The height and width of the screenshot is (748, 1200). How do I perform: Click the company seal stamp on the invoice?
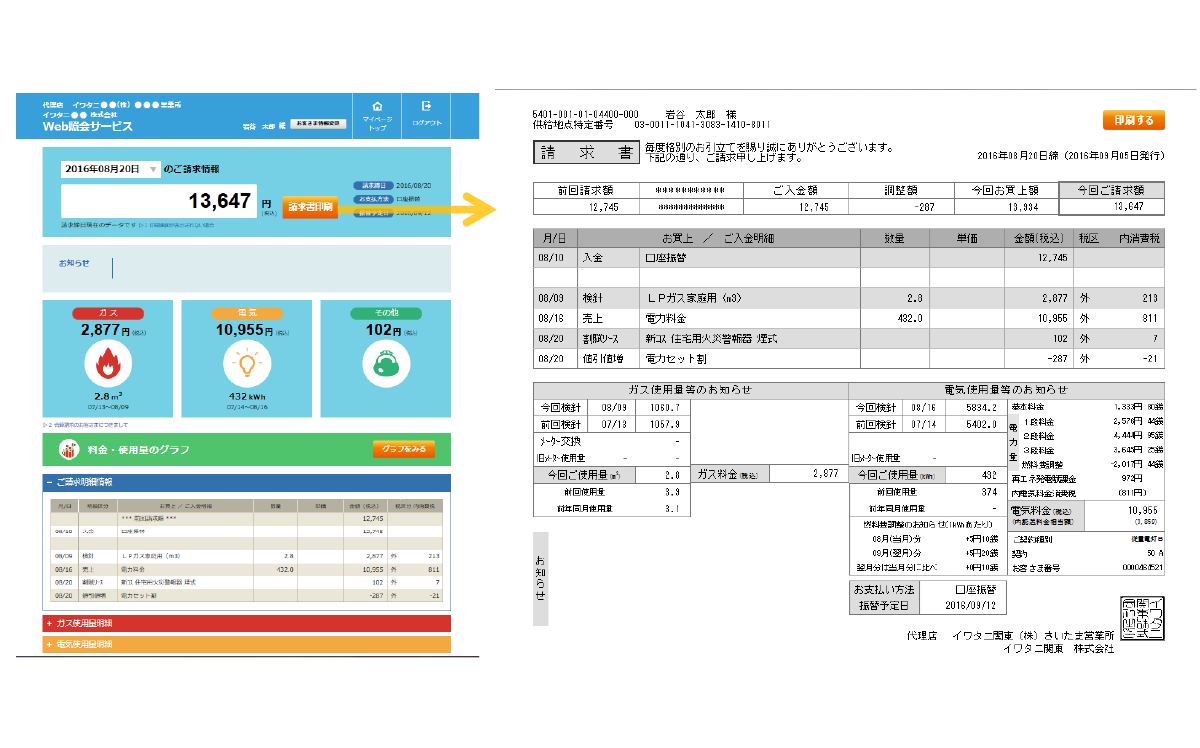(1140, 618)
